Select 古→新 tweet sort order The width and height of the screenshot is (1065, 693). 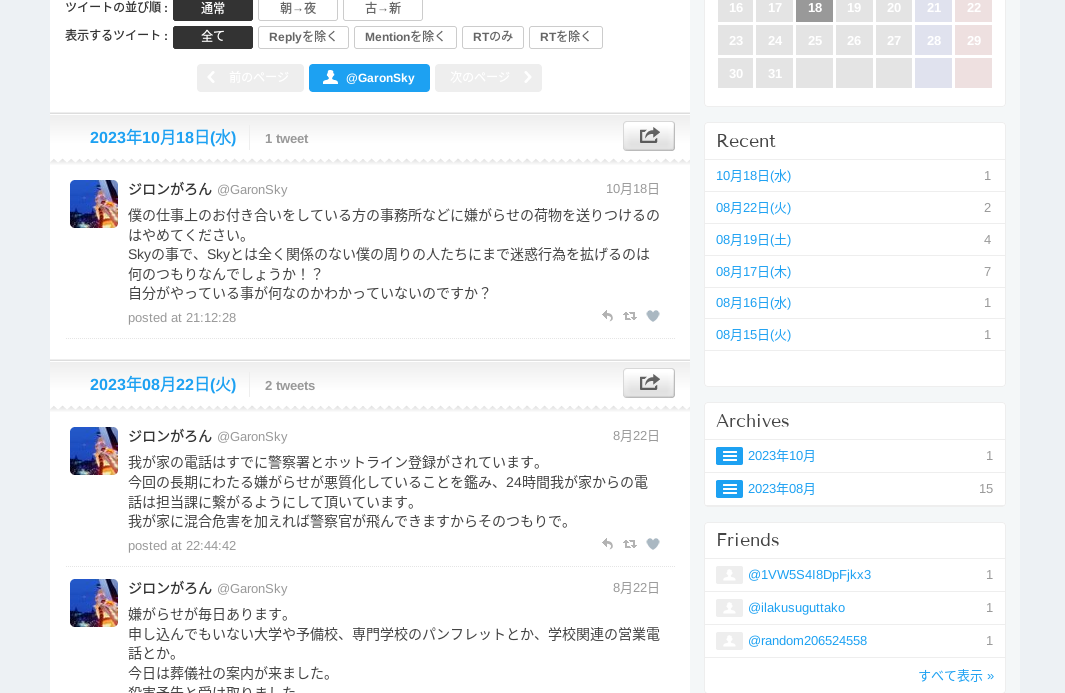(x=382, y=9)
